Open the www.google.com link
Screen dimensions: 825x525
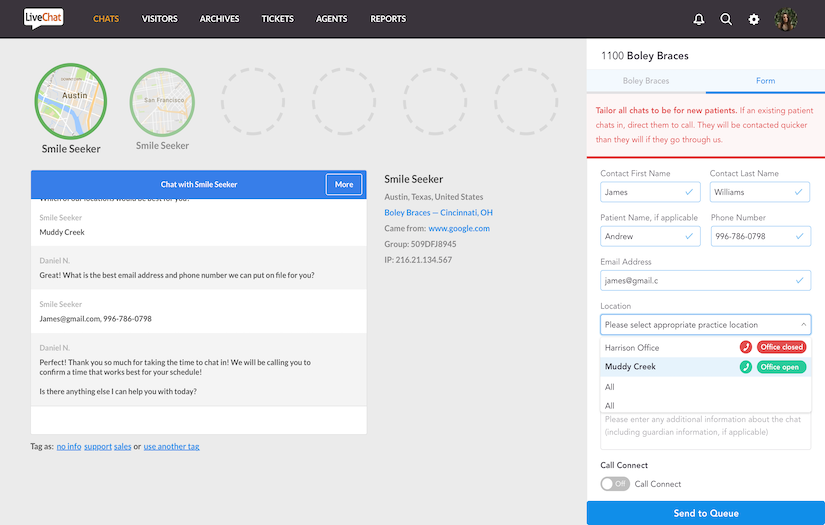pos(459,228)
